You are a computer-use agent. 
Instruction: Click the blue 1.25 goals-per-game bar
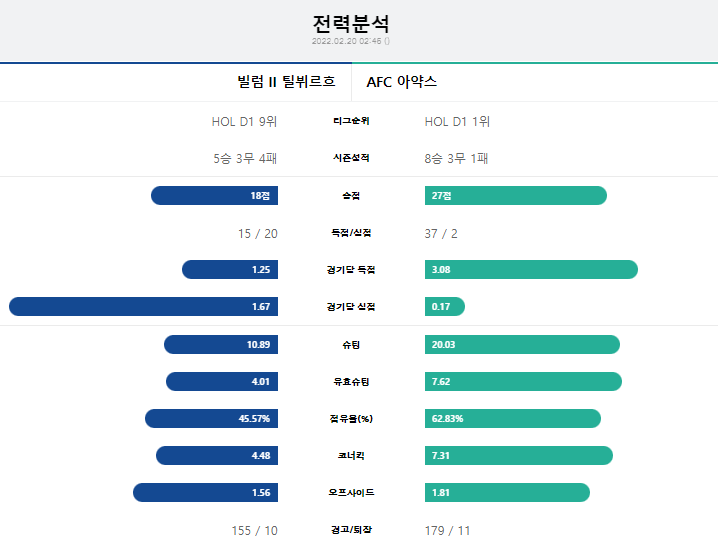click(230, 270)
